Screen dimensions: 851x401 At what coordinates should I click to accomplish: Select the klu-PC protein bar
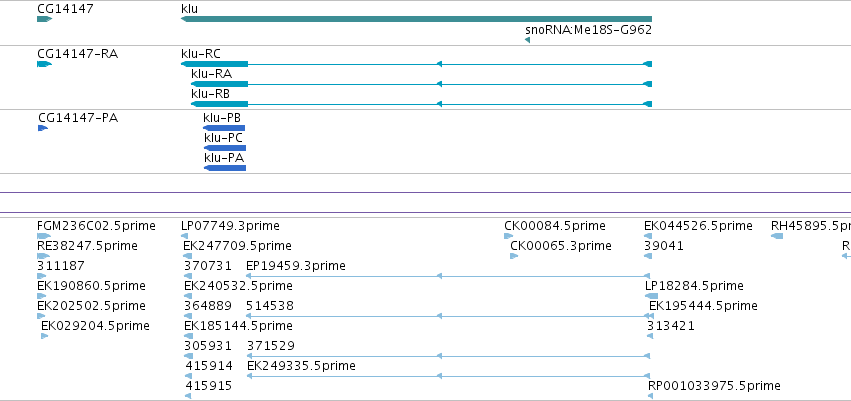click(225, 148)
